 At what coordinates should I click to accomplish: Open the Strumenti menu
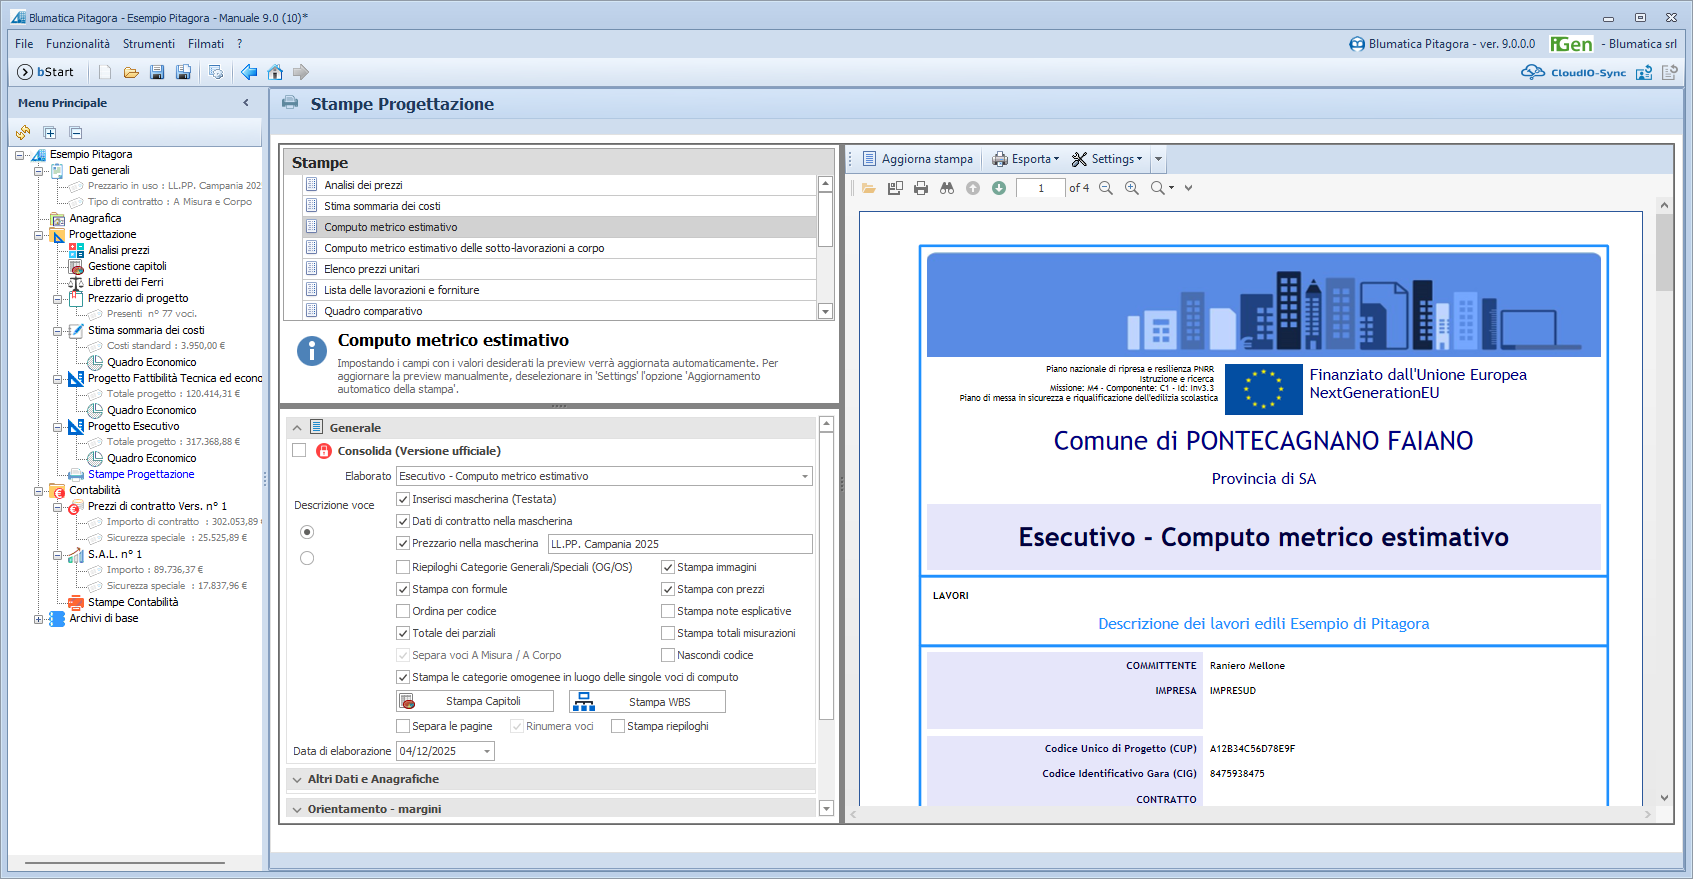click(x=148, y=44)
